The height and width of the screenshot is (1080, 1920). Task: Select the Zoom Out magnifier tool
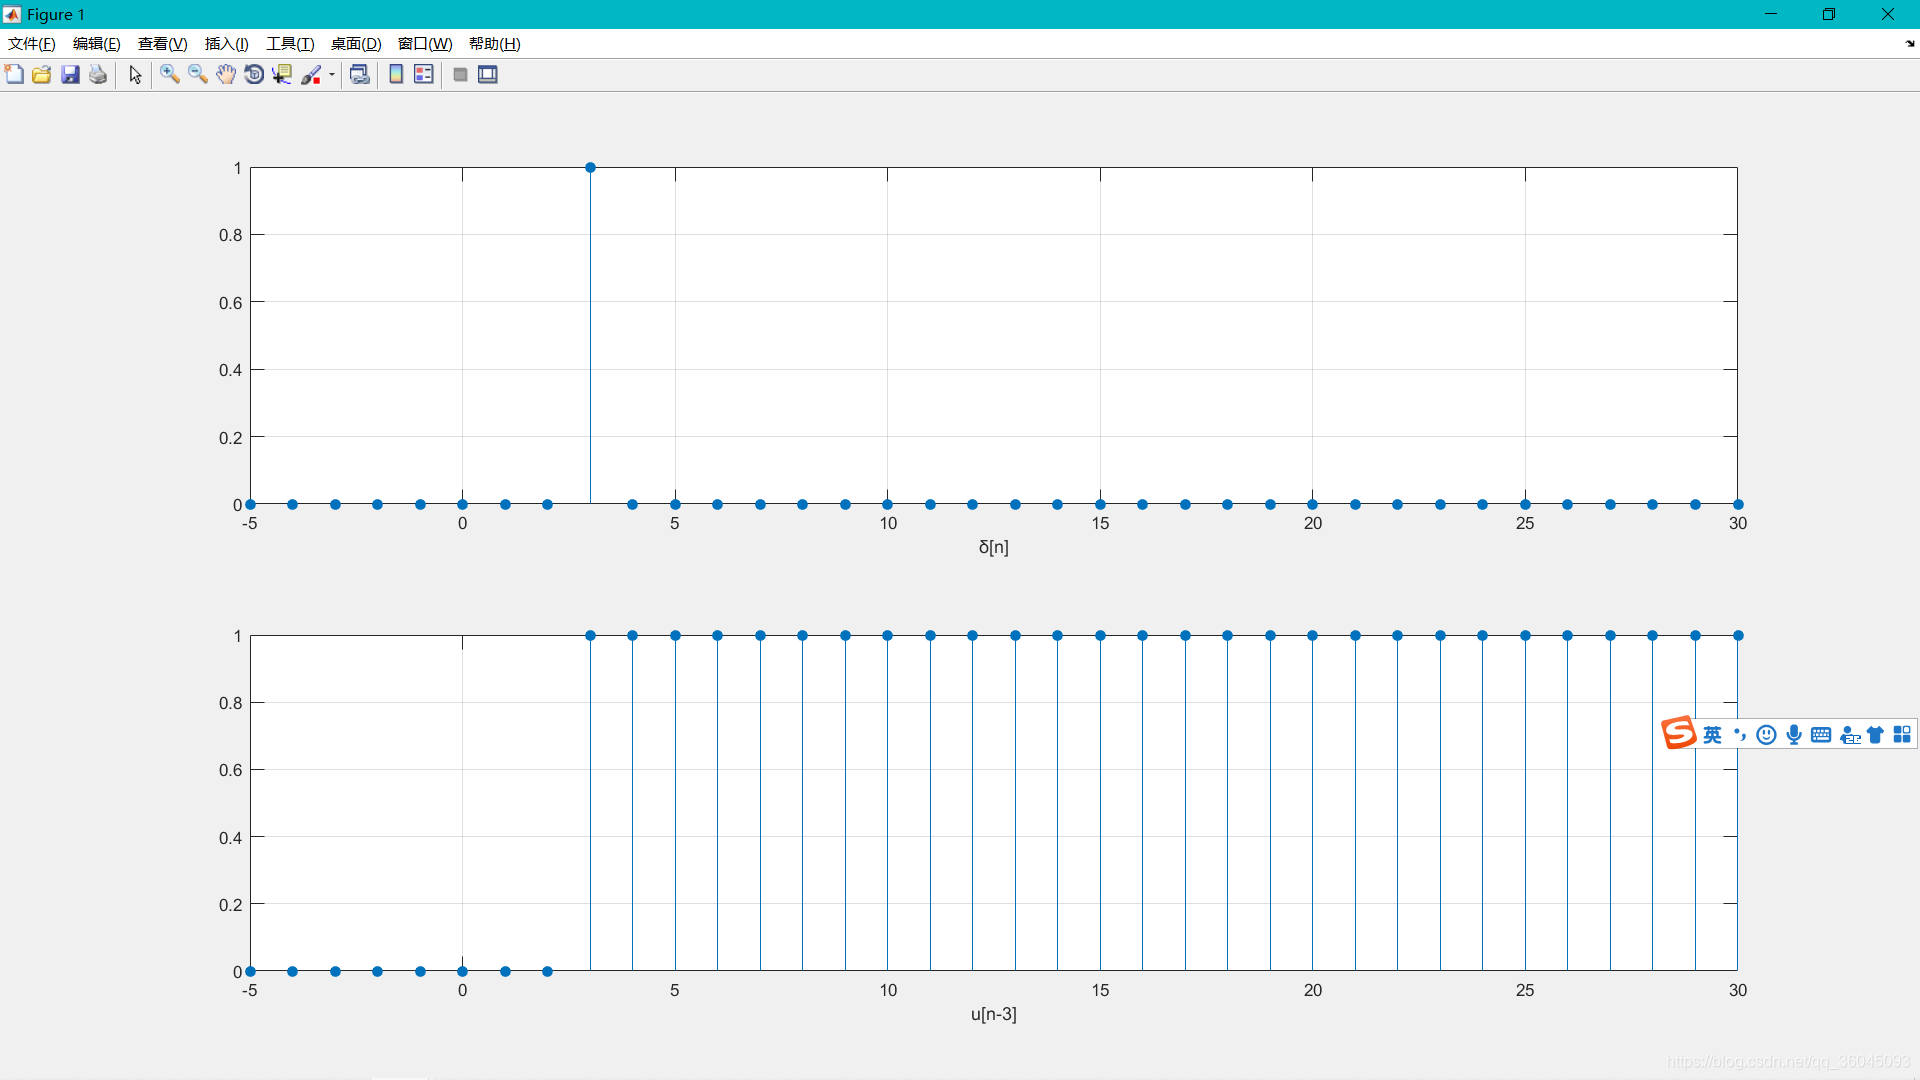(198, 75)
